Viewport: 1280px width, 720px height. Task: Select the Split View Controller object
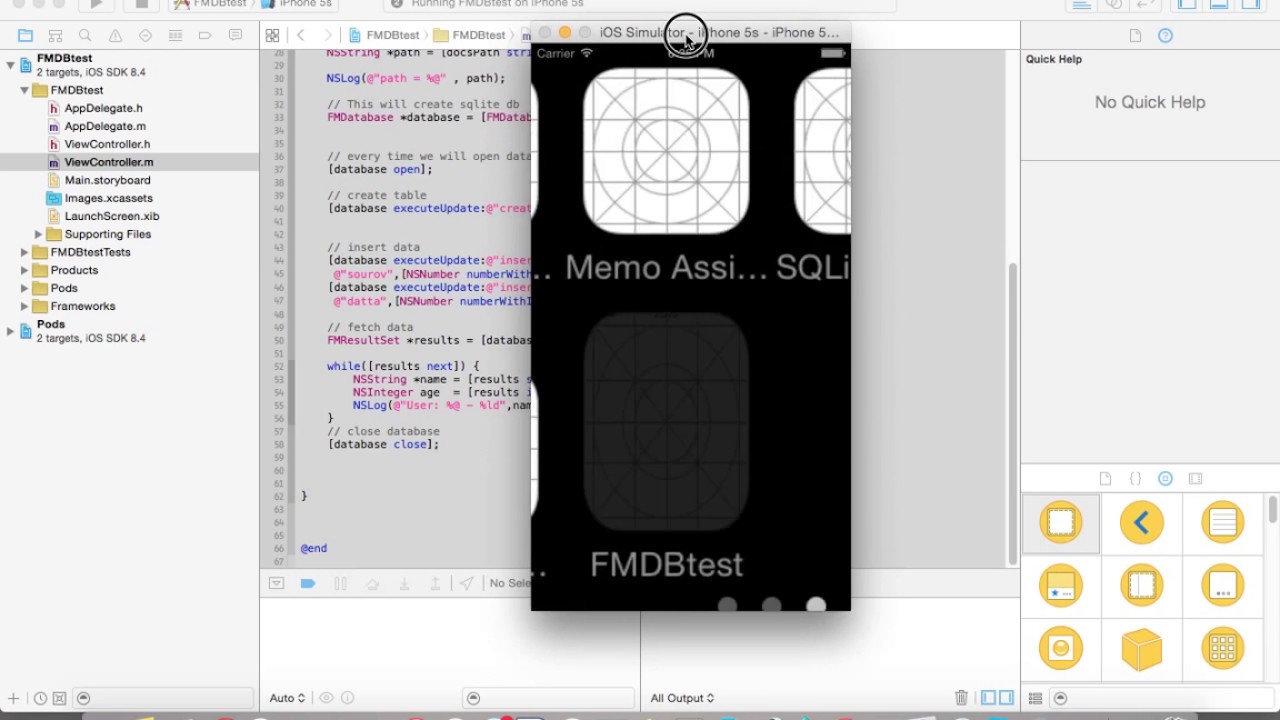click(1142, 586)
